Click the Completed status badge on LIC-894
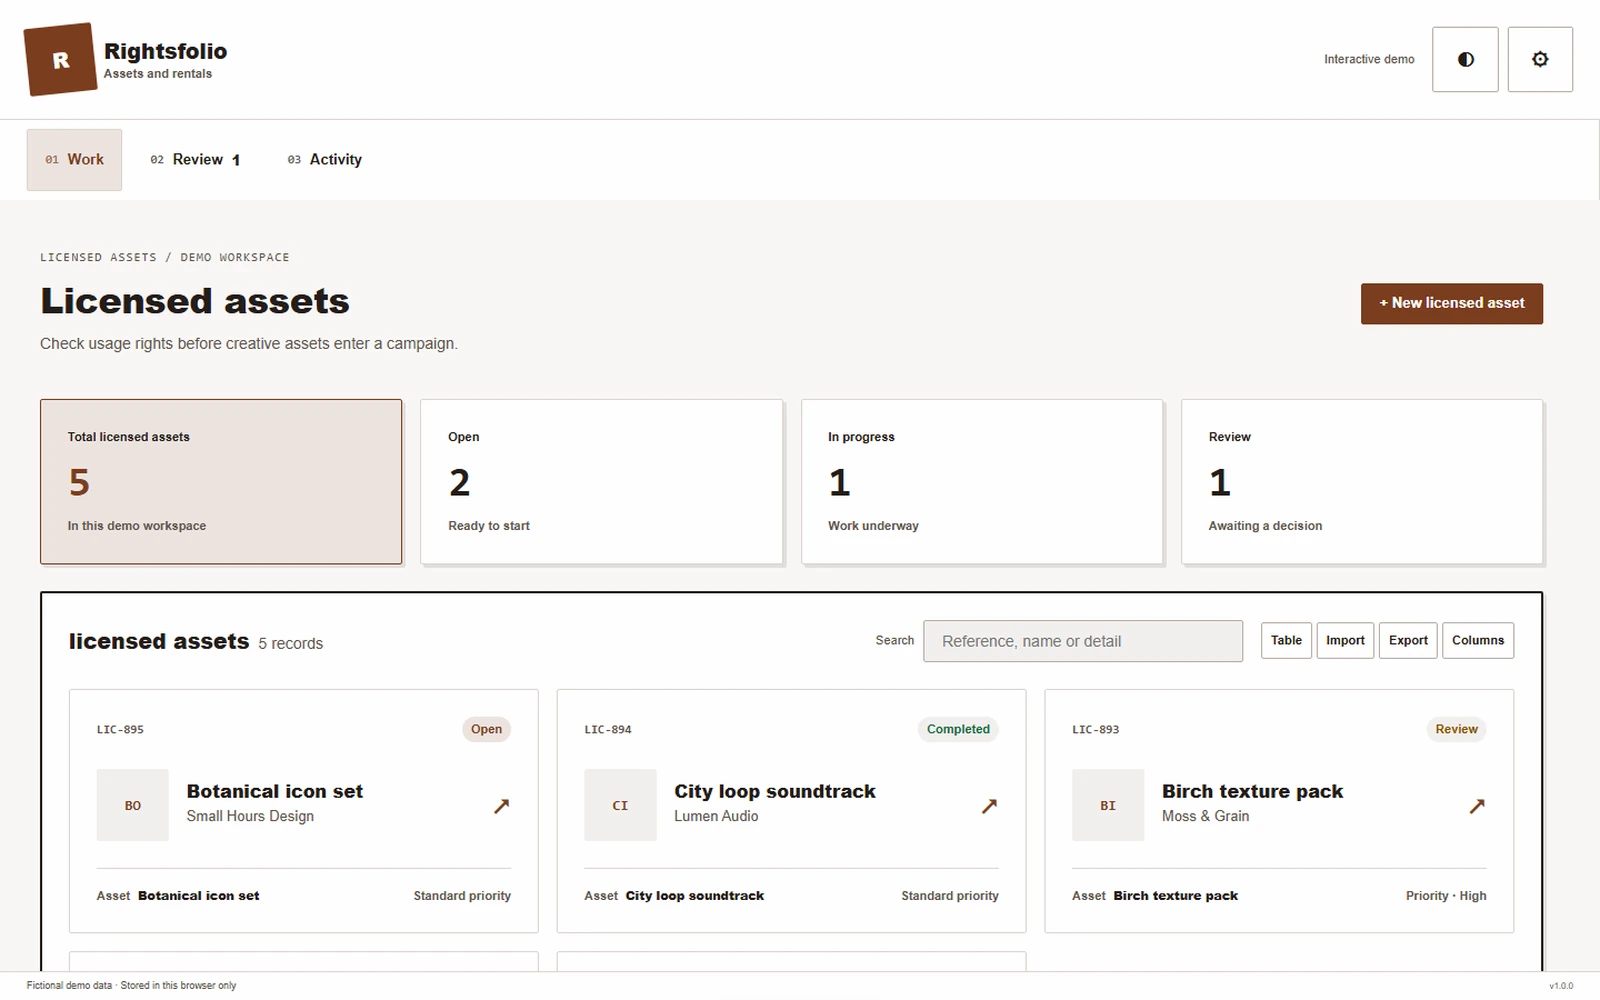The width and height of the screenshot is (1600, 1000). [958, 729]
